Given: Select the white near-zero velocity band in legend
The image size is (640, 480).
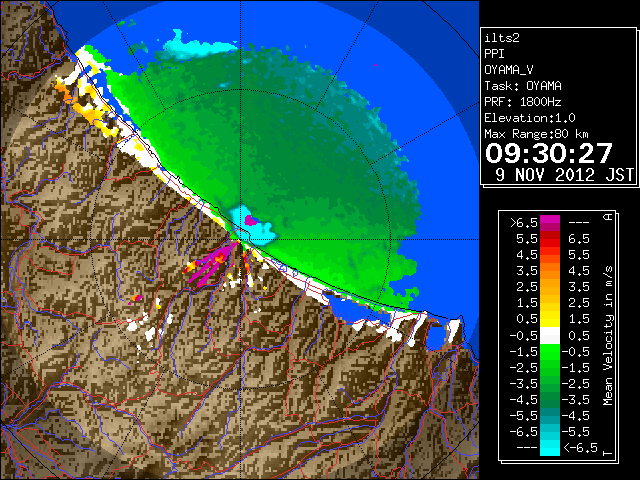Looking at the screenshot, I should (x=550, y=336).
